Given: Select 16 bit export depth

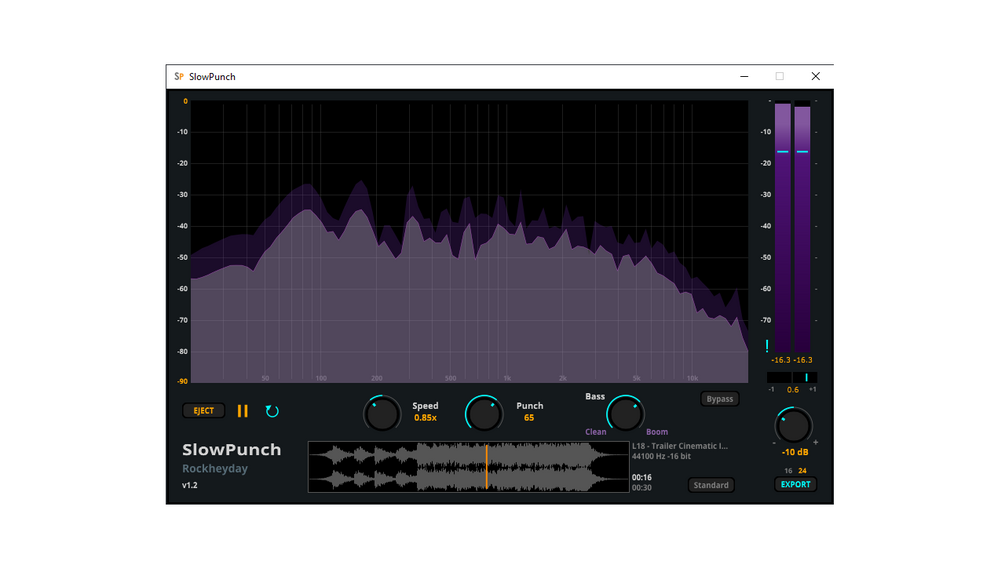Looking at the screenshot, I should (x=788, y=471).
